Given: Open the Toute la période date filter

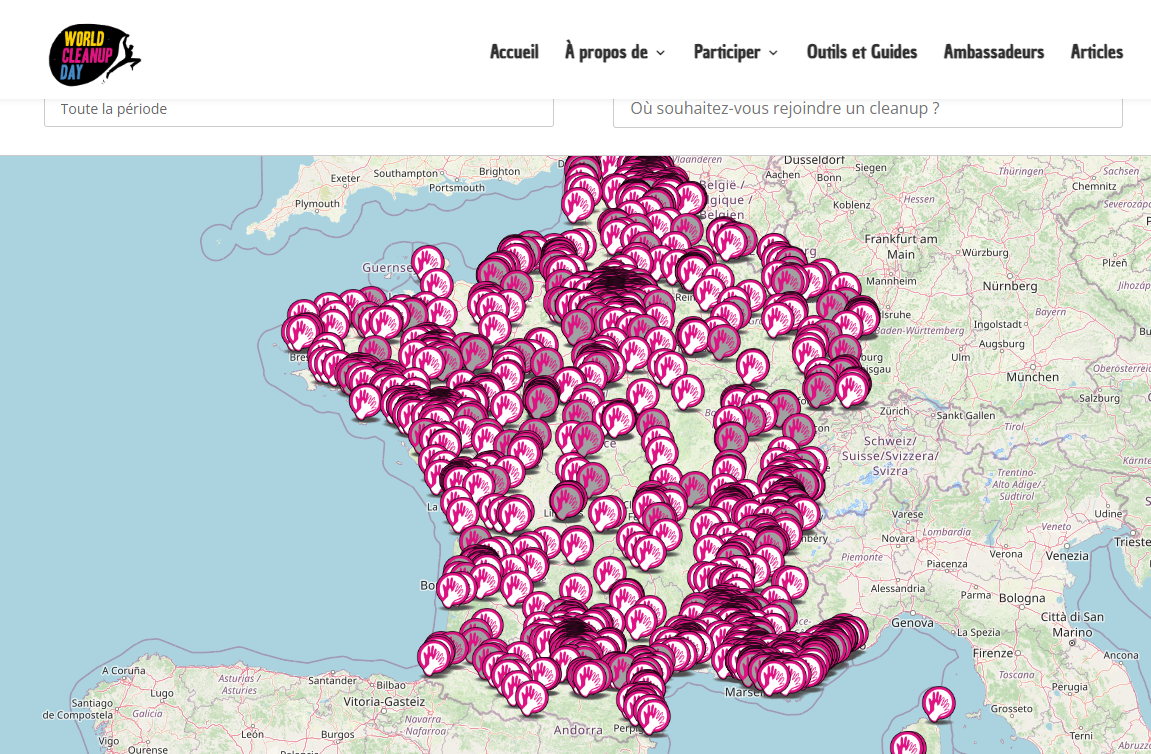Looking at the screenshot, I should click(299, 109).
